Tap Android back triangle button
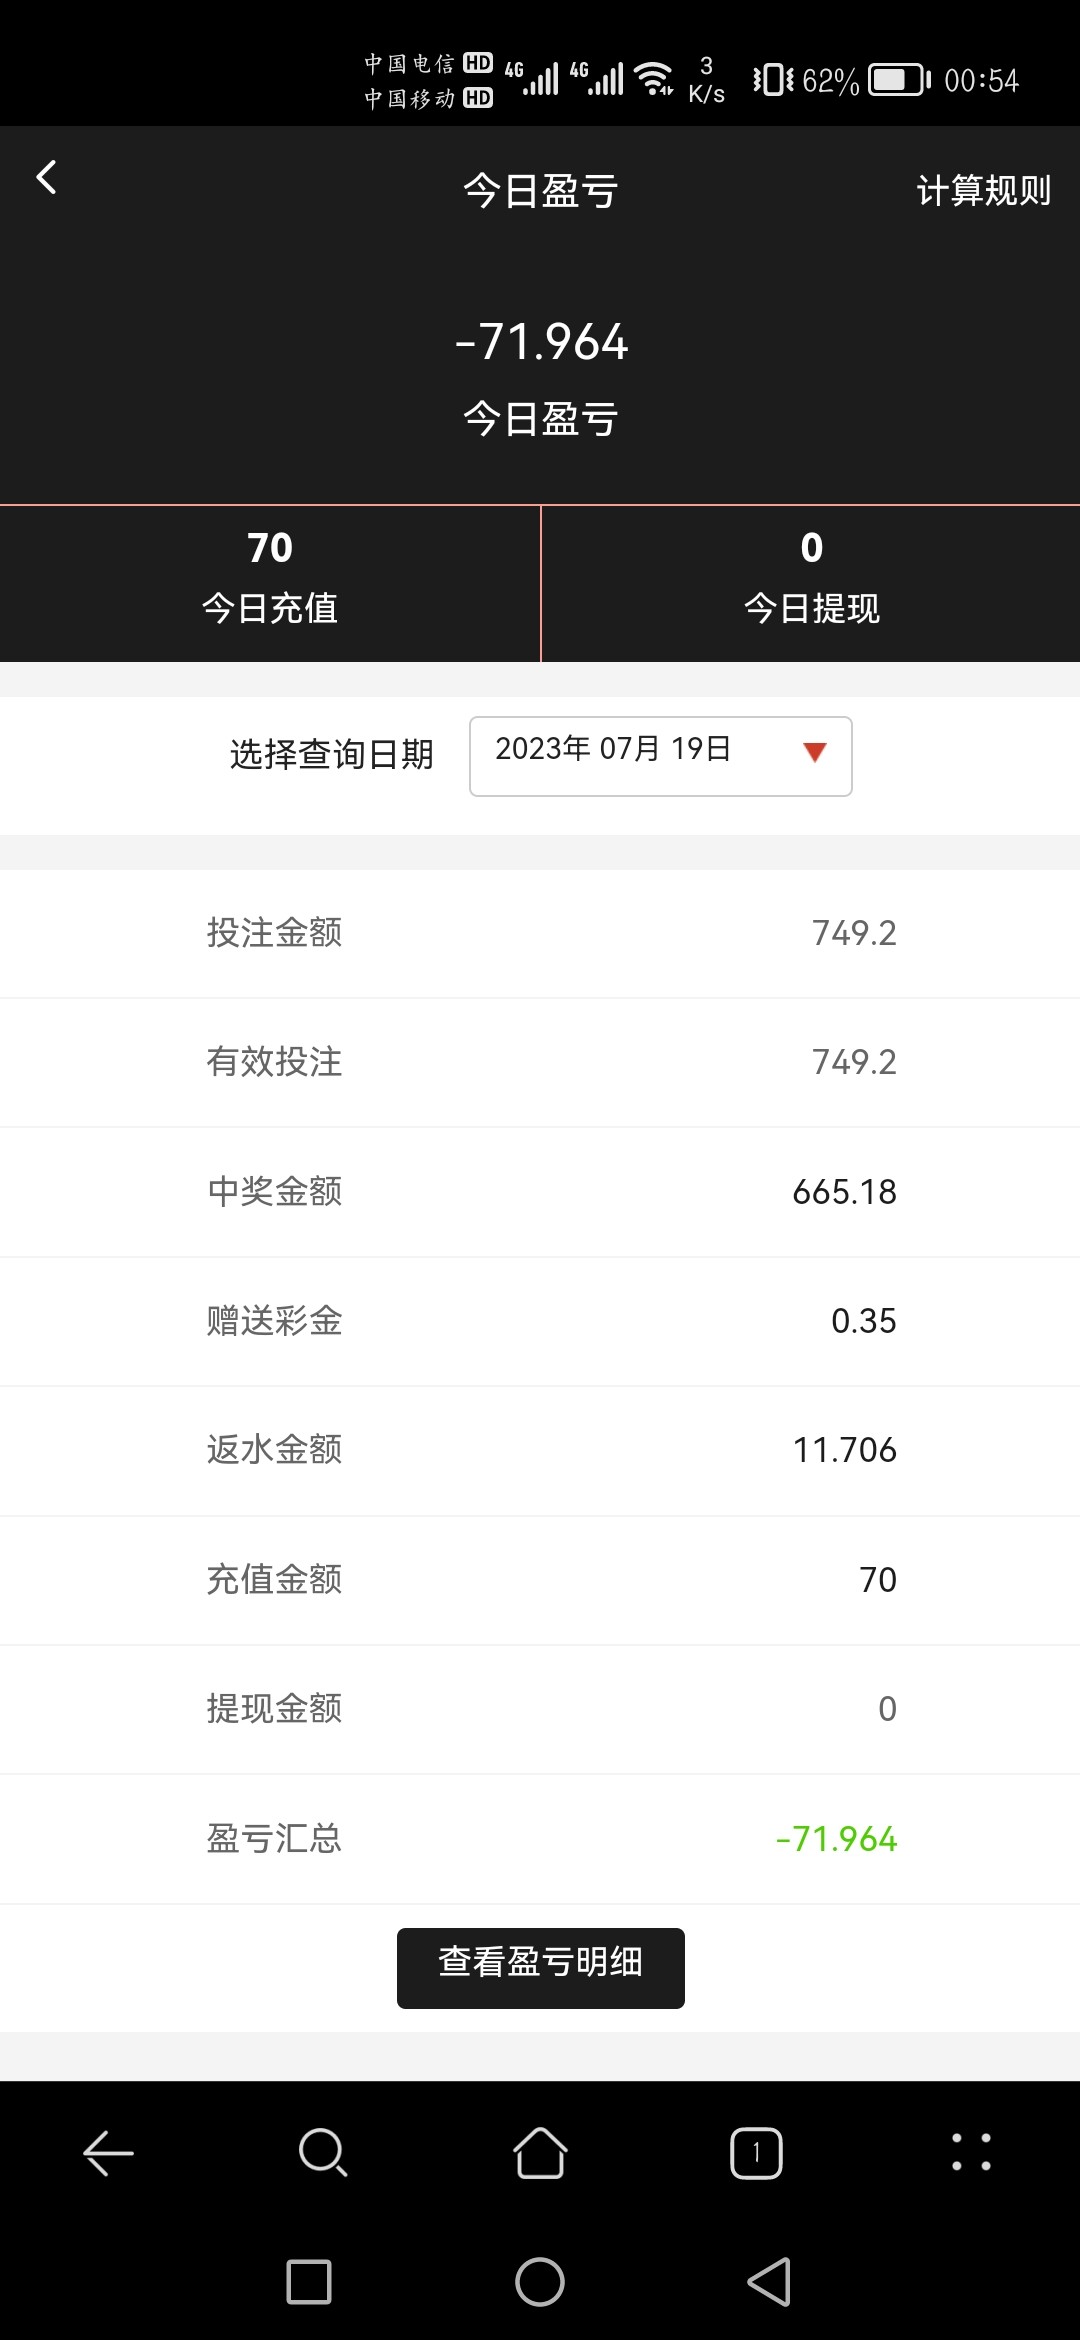Image resolution: width=1080 pixels, height=2340 pixels. pos(769,2282)
